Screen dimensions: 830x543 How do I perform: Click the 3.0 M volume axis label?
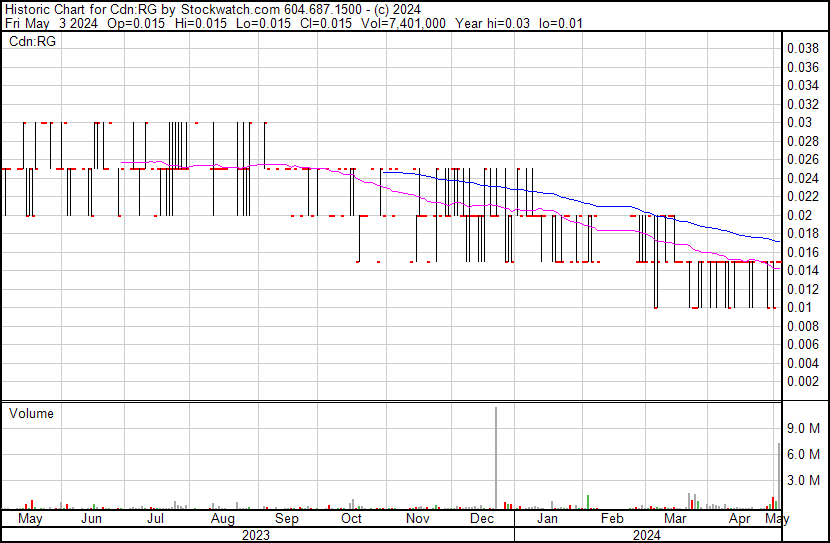(805, 480)
